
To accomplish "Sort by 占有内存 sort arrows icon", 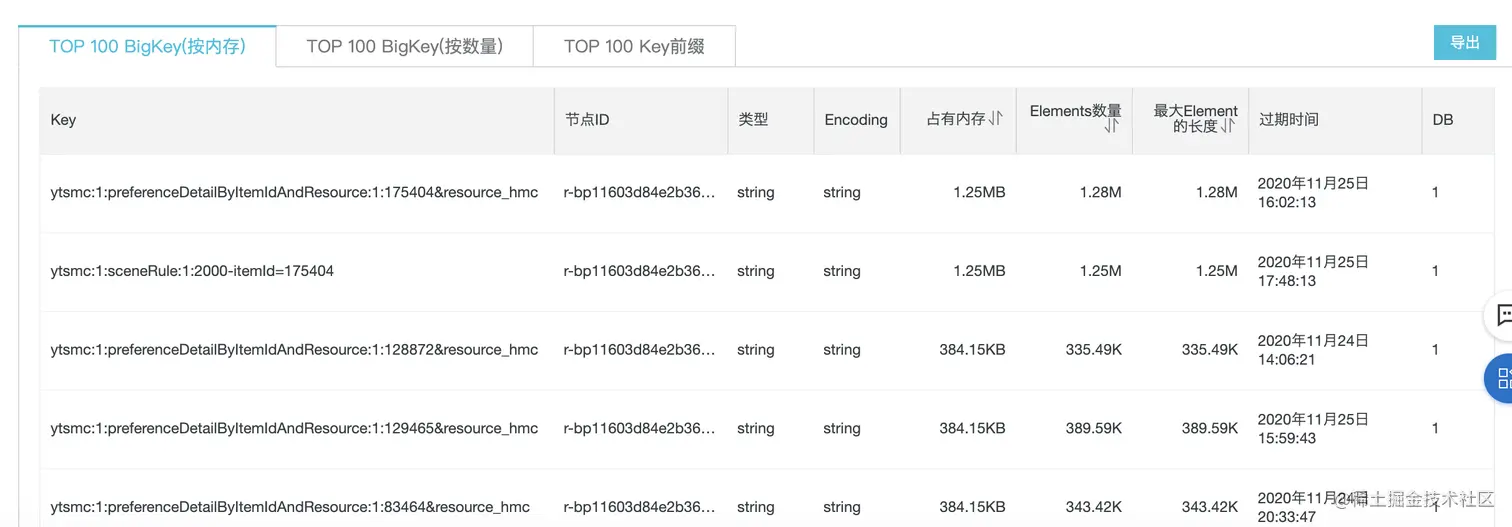I will pos(995,119).
